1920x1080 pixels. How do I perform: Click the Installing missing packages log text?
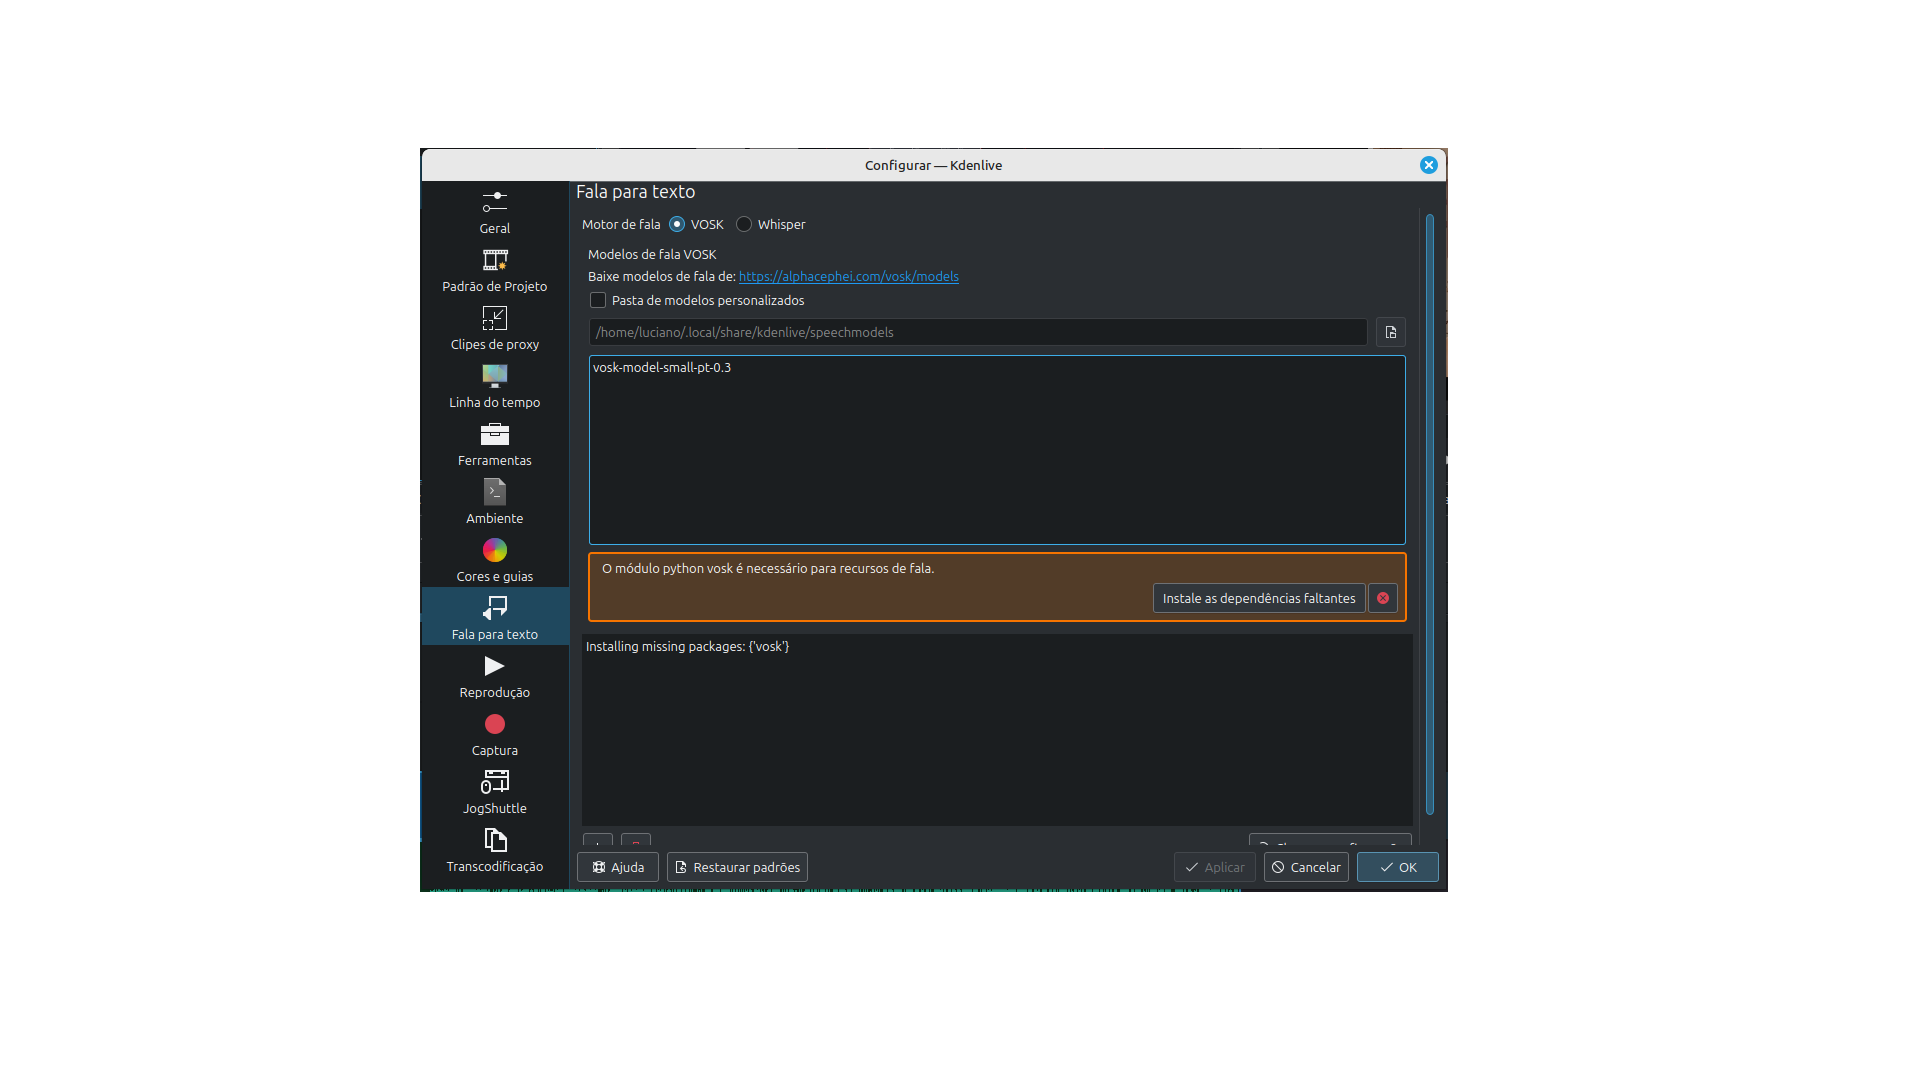click(x=687, y=647)
